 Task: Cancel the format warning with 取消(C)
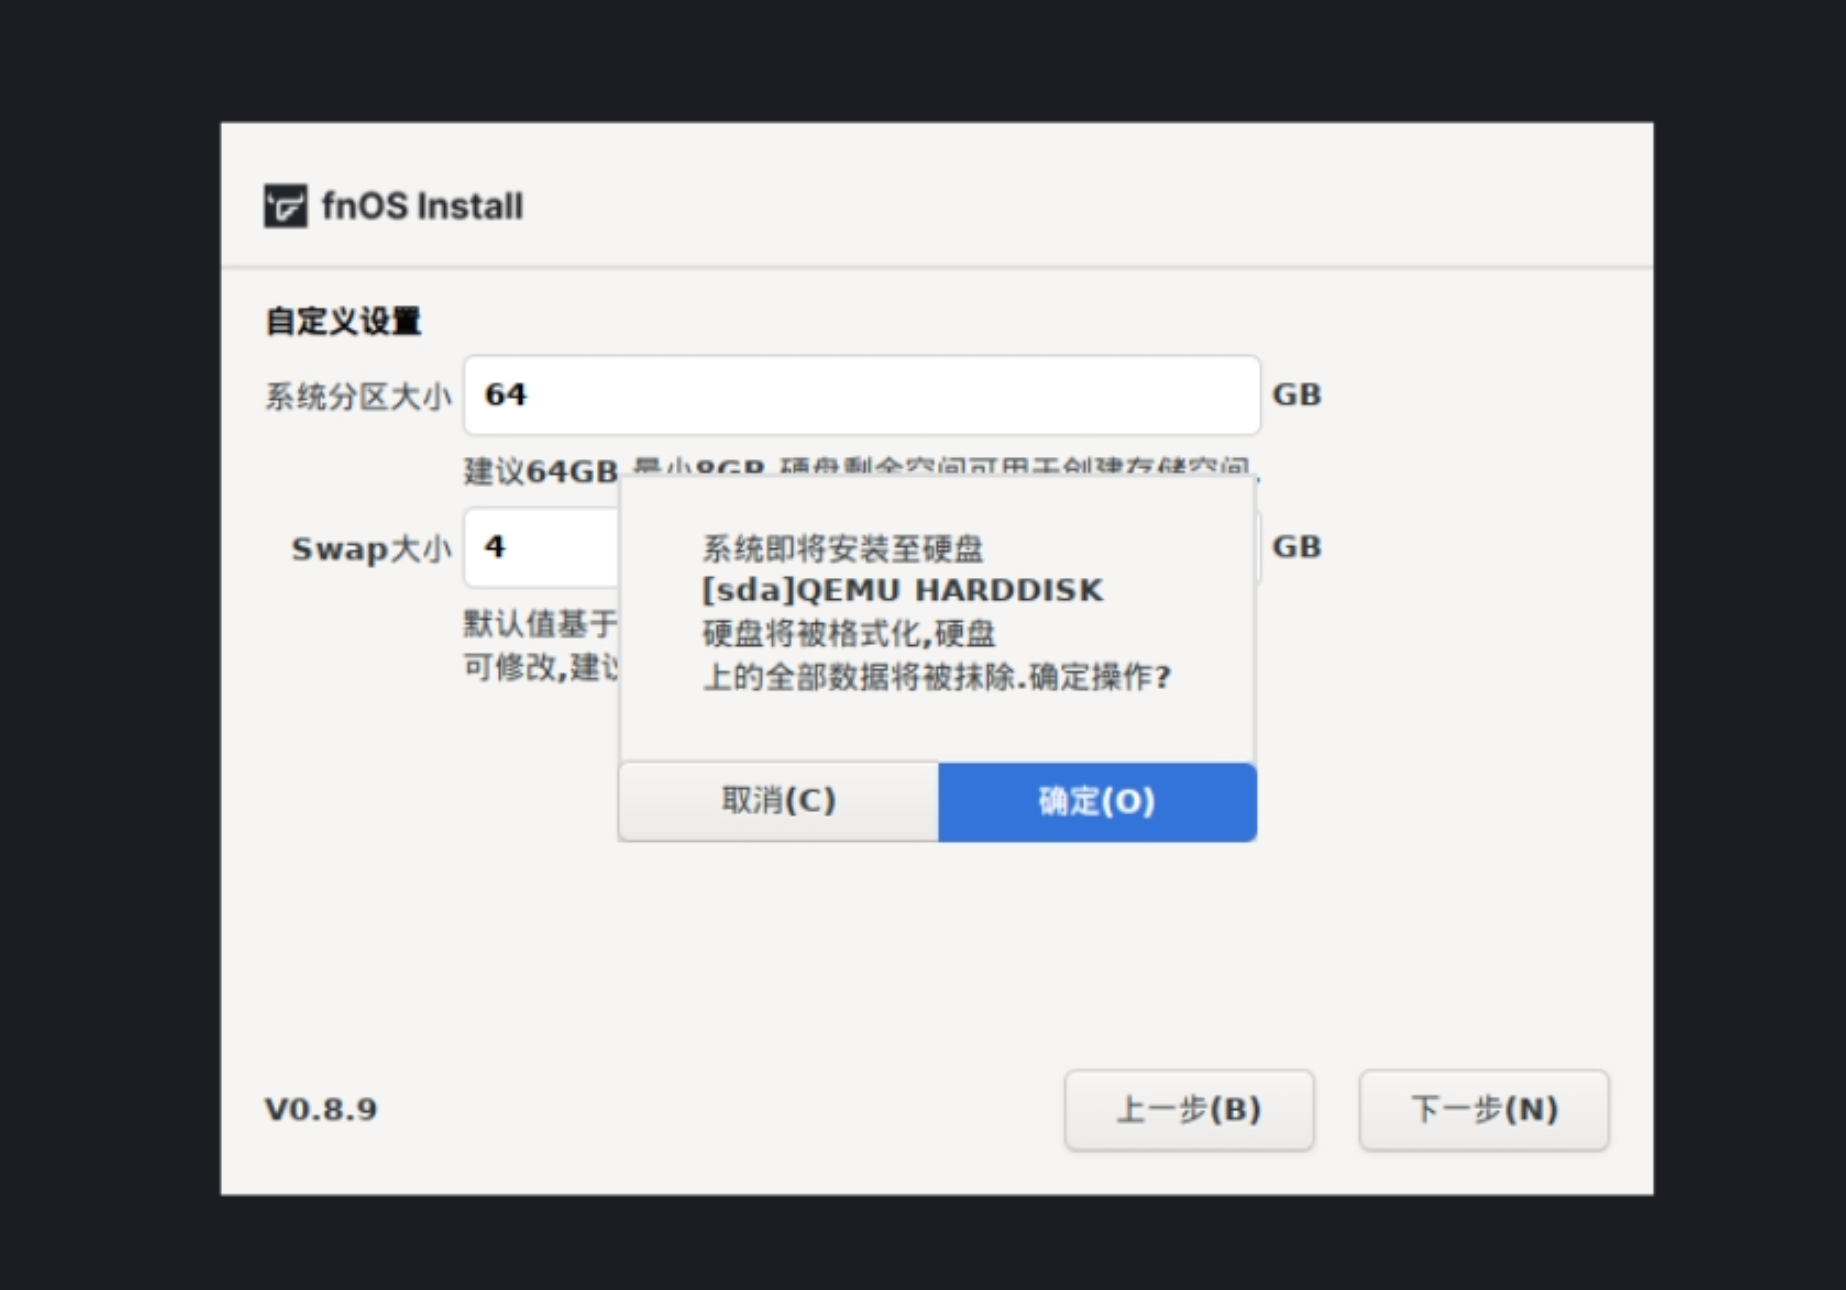pyautogui.click(x=778, y=801)
